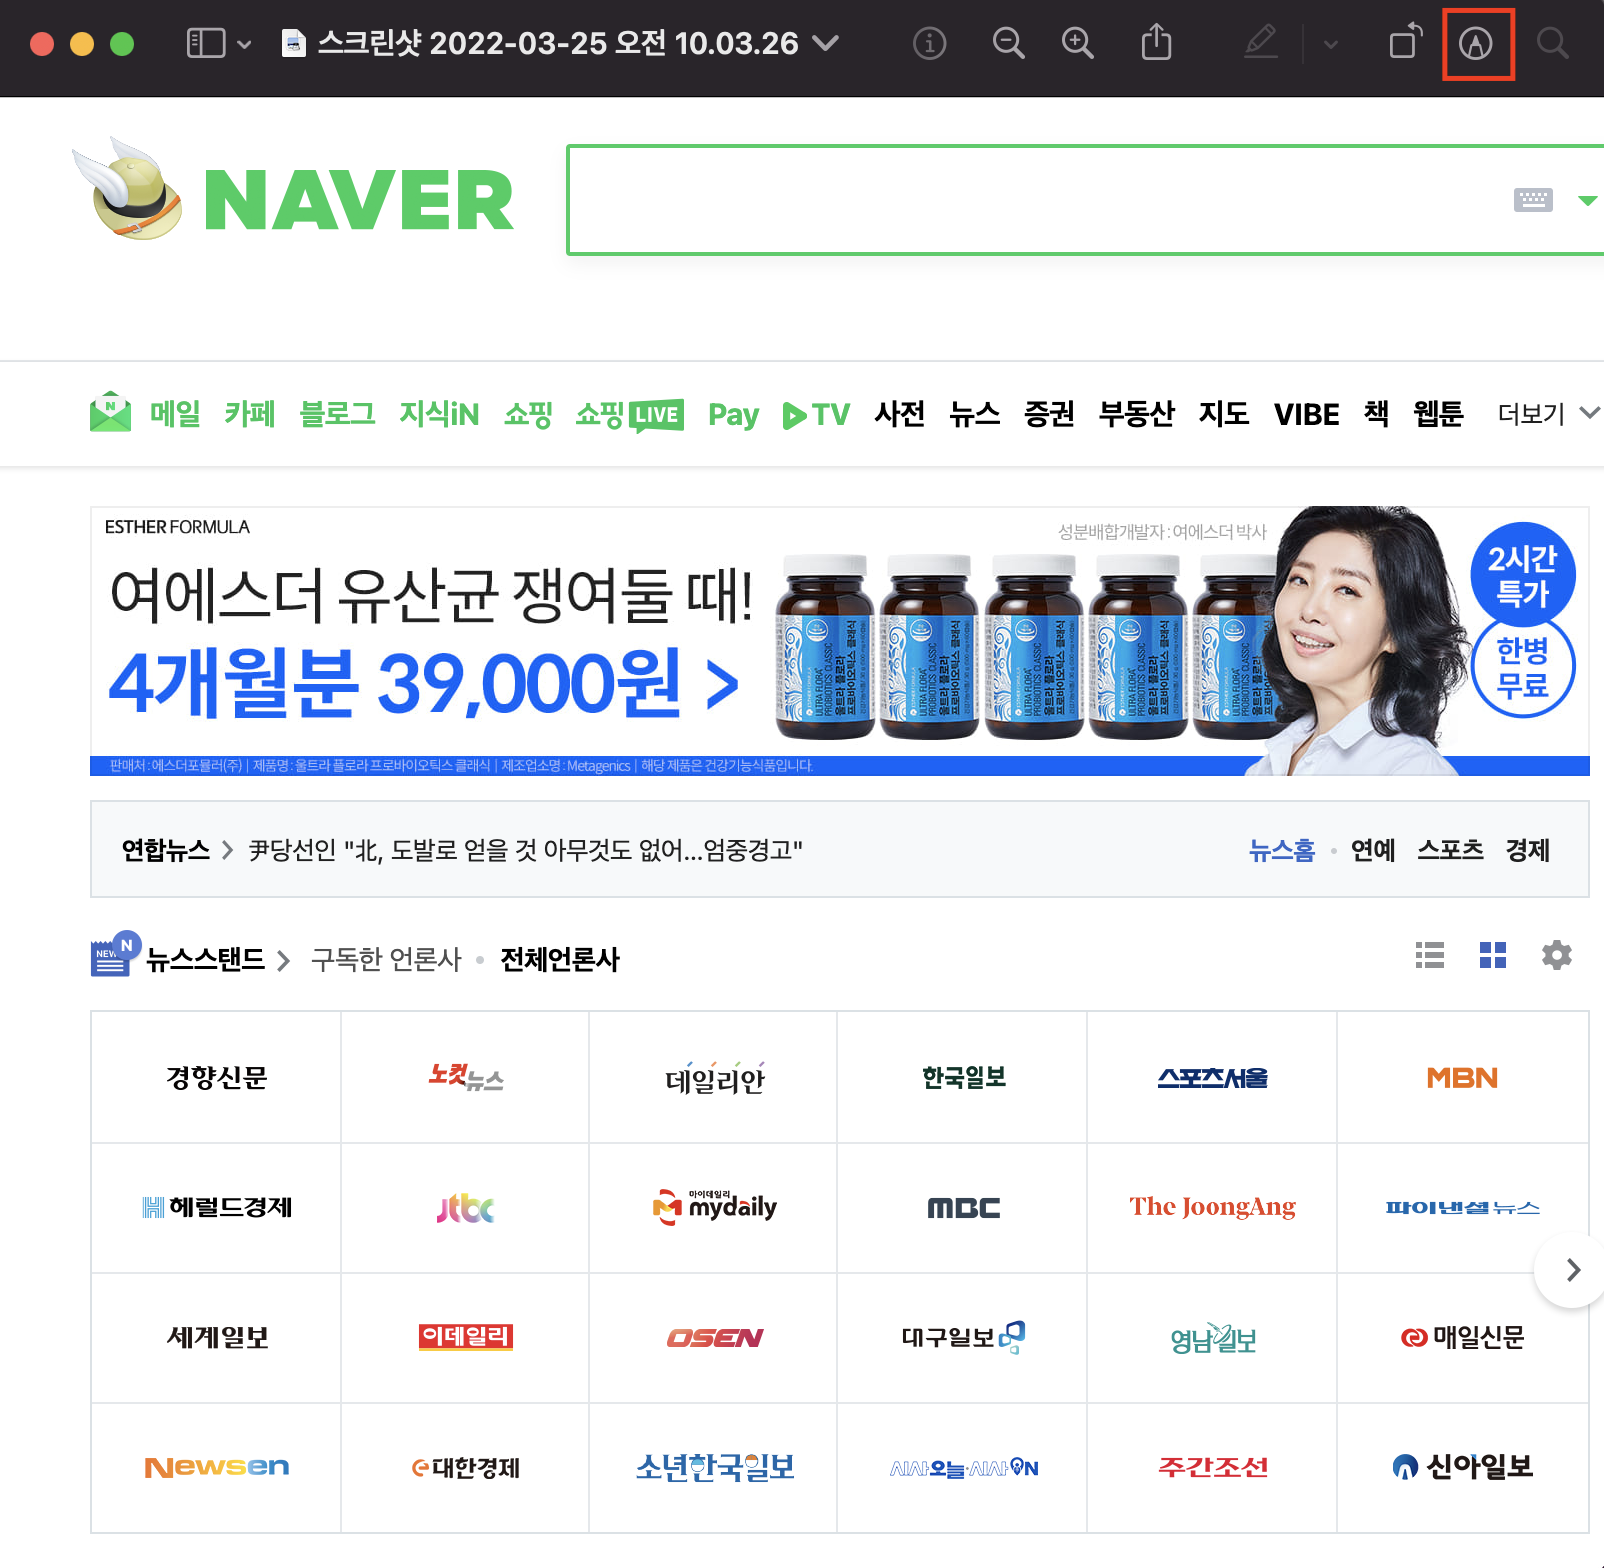The height and width of the screenshot is (1568, 1604).
Task: Click the NAVER logo
Action: [x=358, y=200]
